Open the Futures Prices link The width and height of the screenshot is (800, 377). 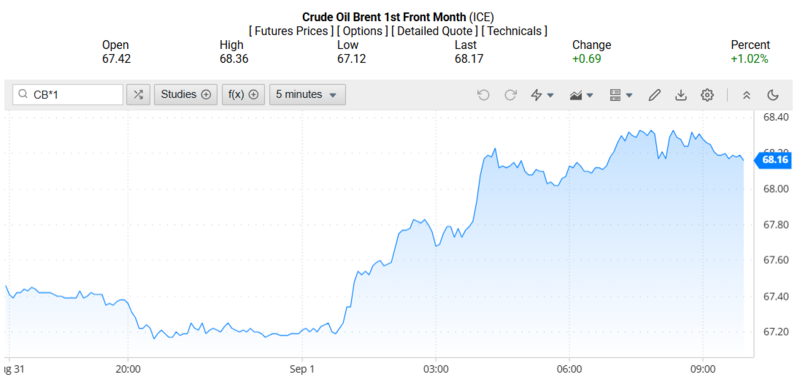pos(291,31)
